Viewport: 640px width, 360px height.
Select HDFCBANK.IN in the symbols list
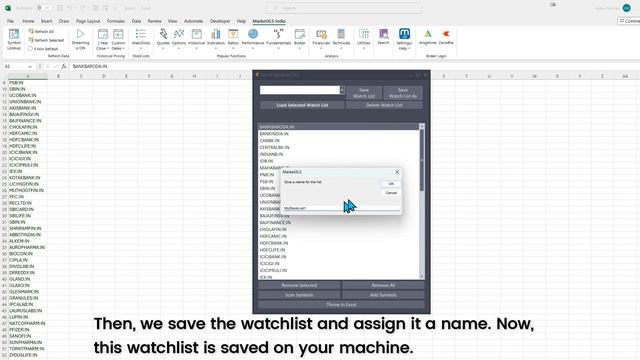pyautogui.click(x=338, y=243)
